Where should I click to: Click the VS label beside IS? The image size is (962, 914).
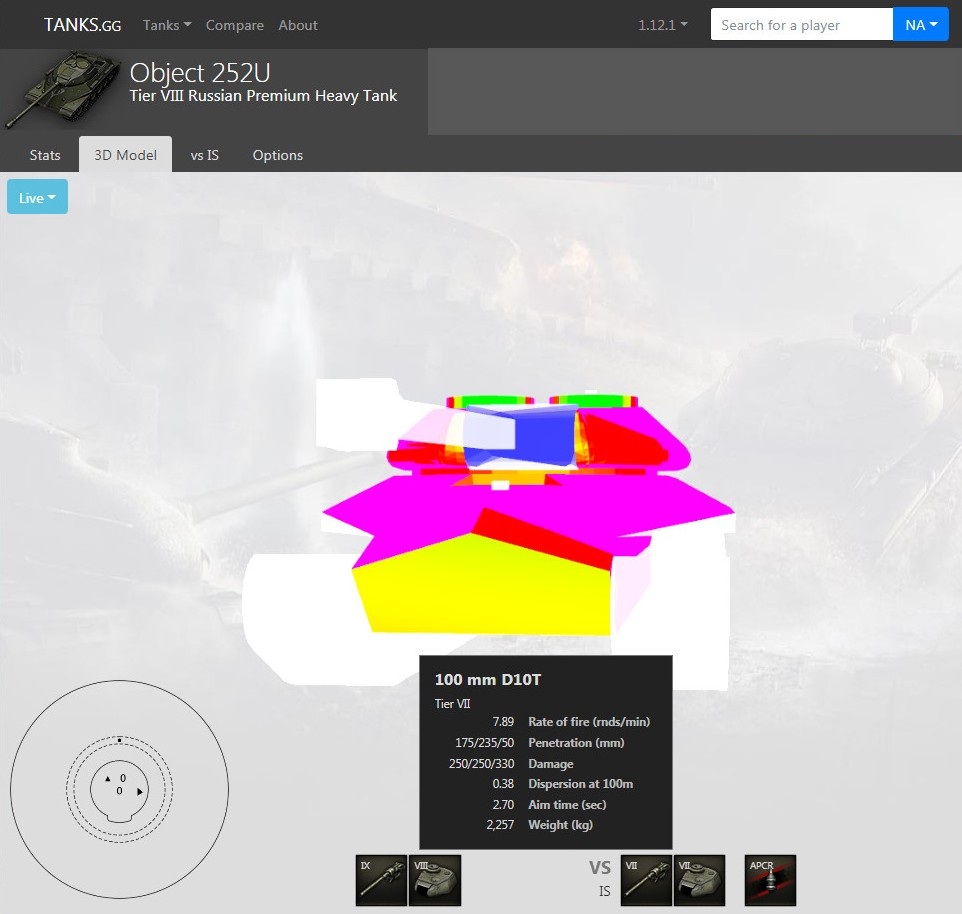(600, 867)
